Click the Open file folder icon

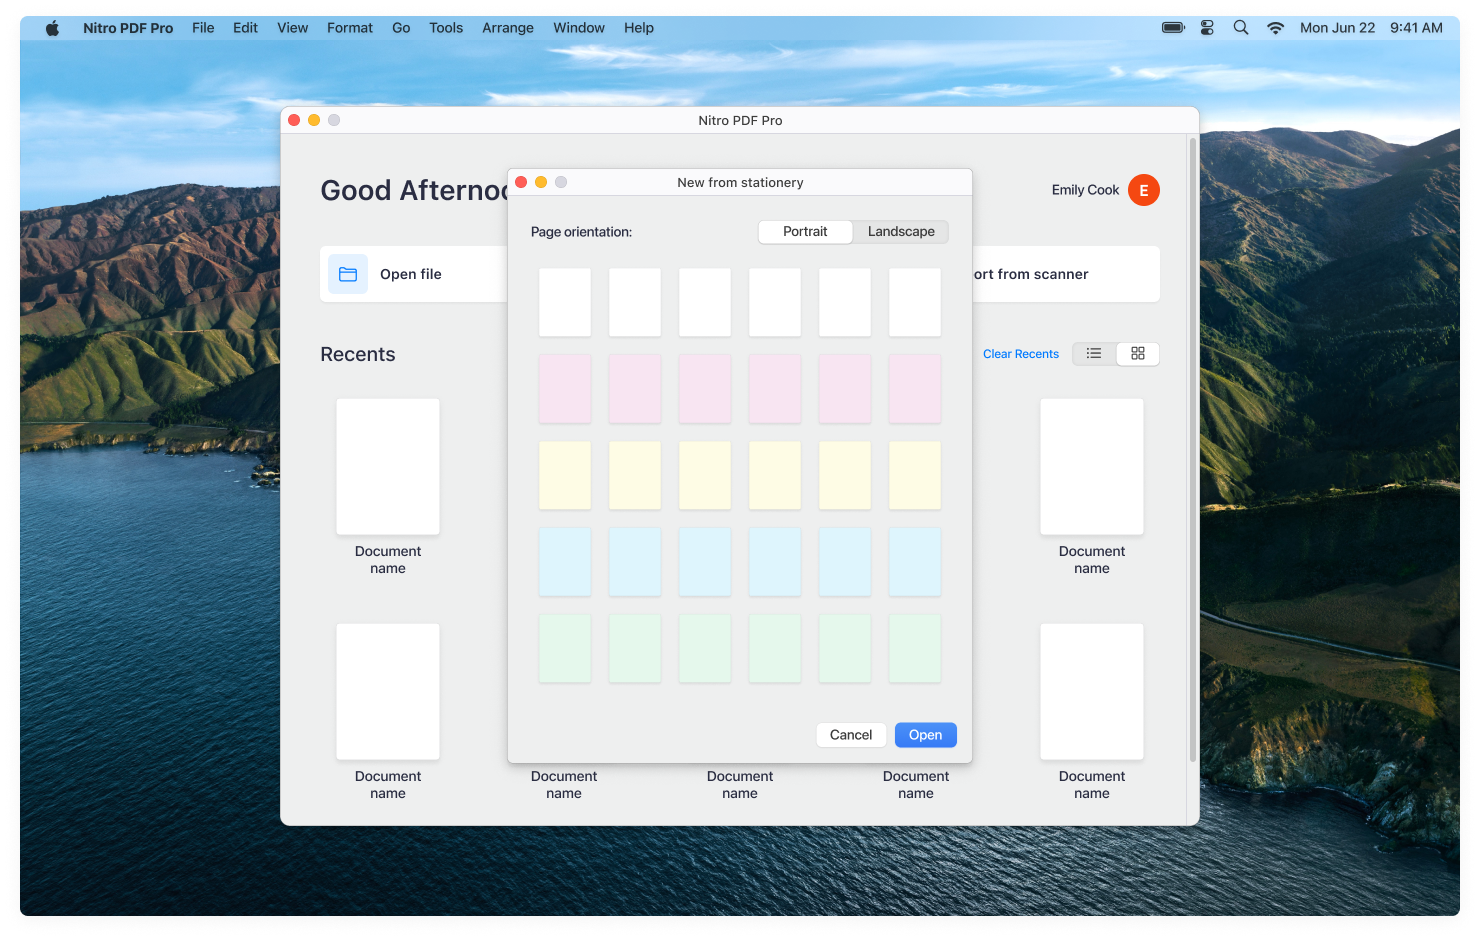point(347,273)
